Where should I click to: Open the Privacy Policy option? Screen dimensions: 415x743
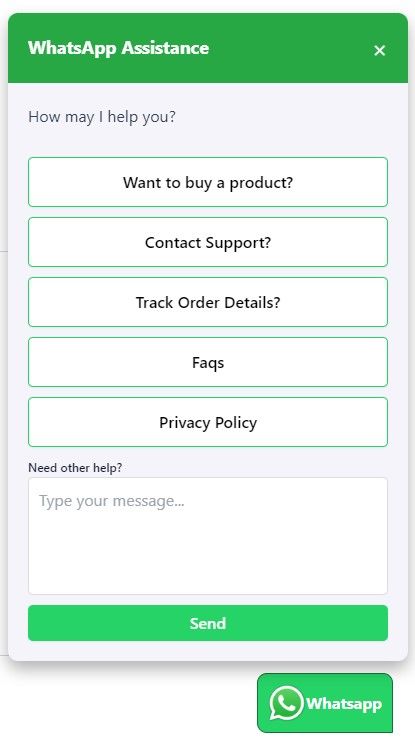[208, 422]
